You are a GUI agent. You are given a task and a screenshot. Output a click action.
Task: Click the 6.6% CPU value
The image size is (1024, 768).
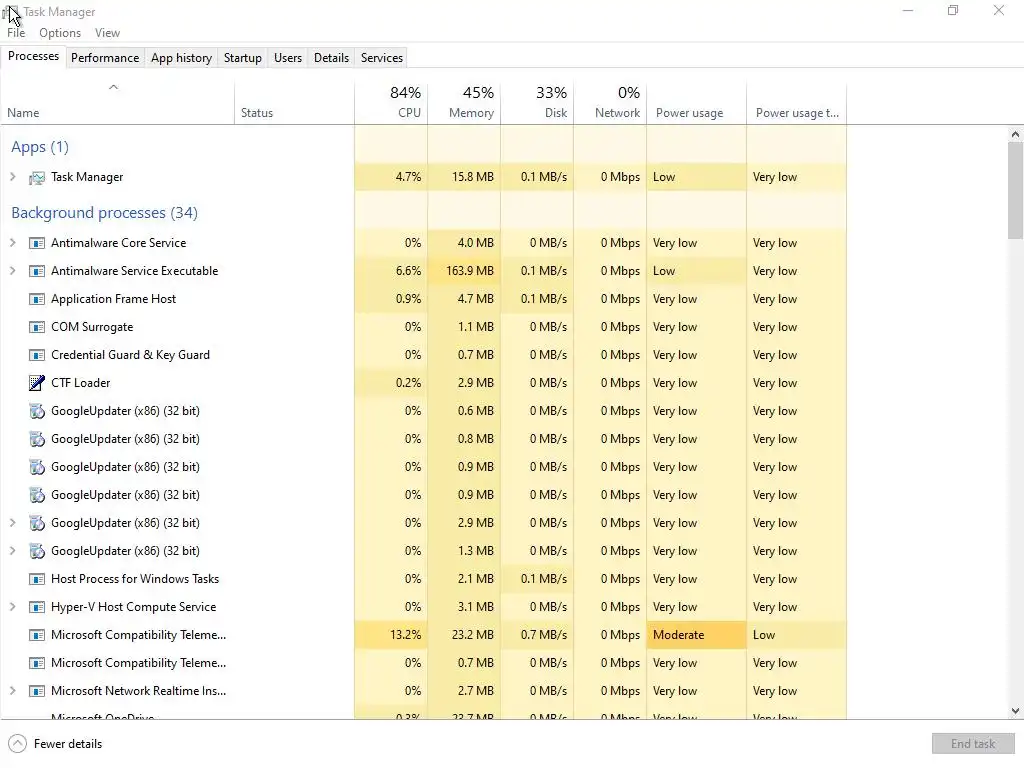click(x=408, y=271)
